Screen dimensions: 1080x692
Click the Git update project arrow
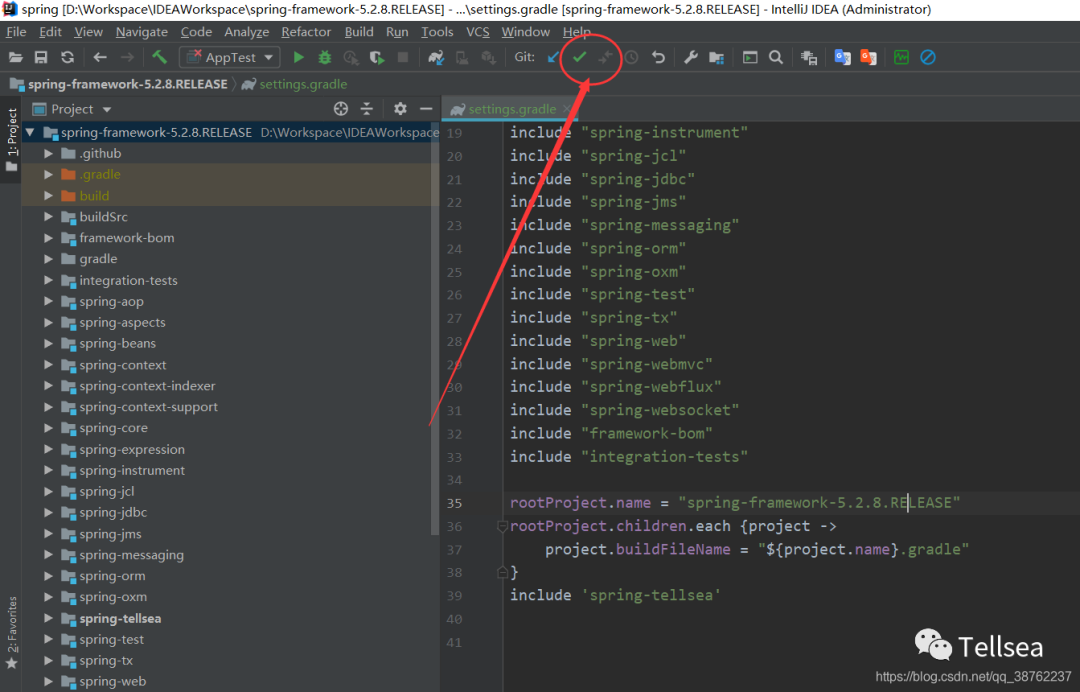point(553,57)
